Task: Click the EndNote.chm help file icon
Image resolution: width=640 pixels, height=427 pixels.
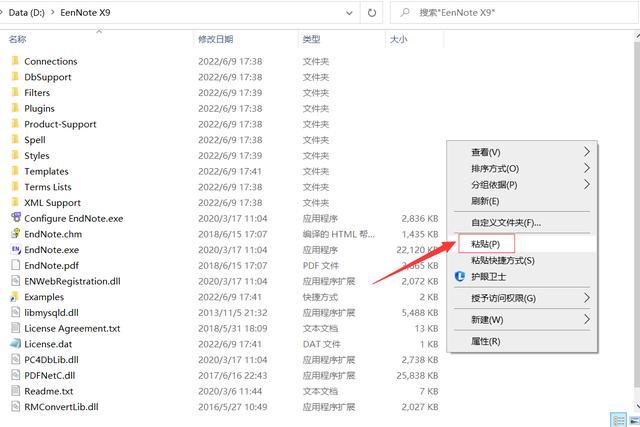Action: pyautogui.click(x=16, y=234)
